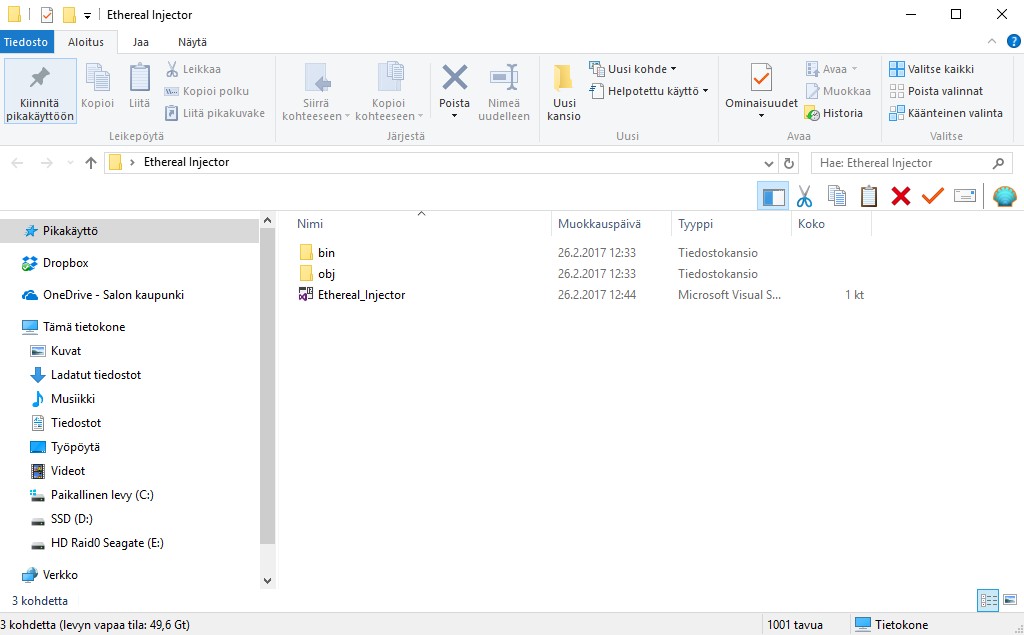This screenshot has width=1024, height=635.
Task: Open Quick Access Toolbar customize arrow
Action: click(x=88, y=16)
